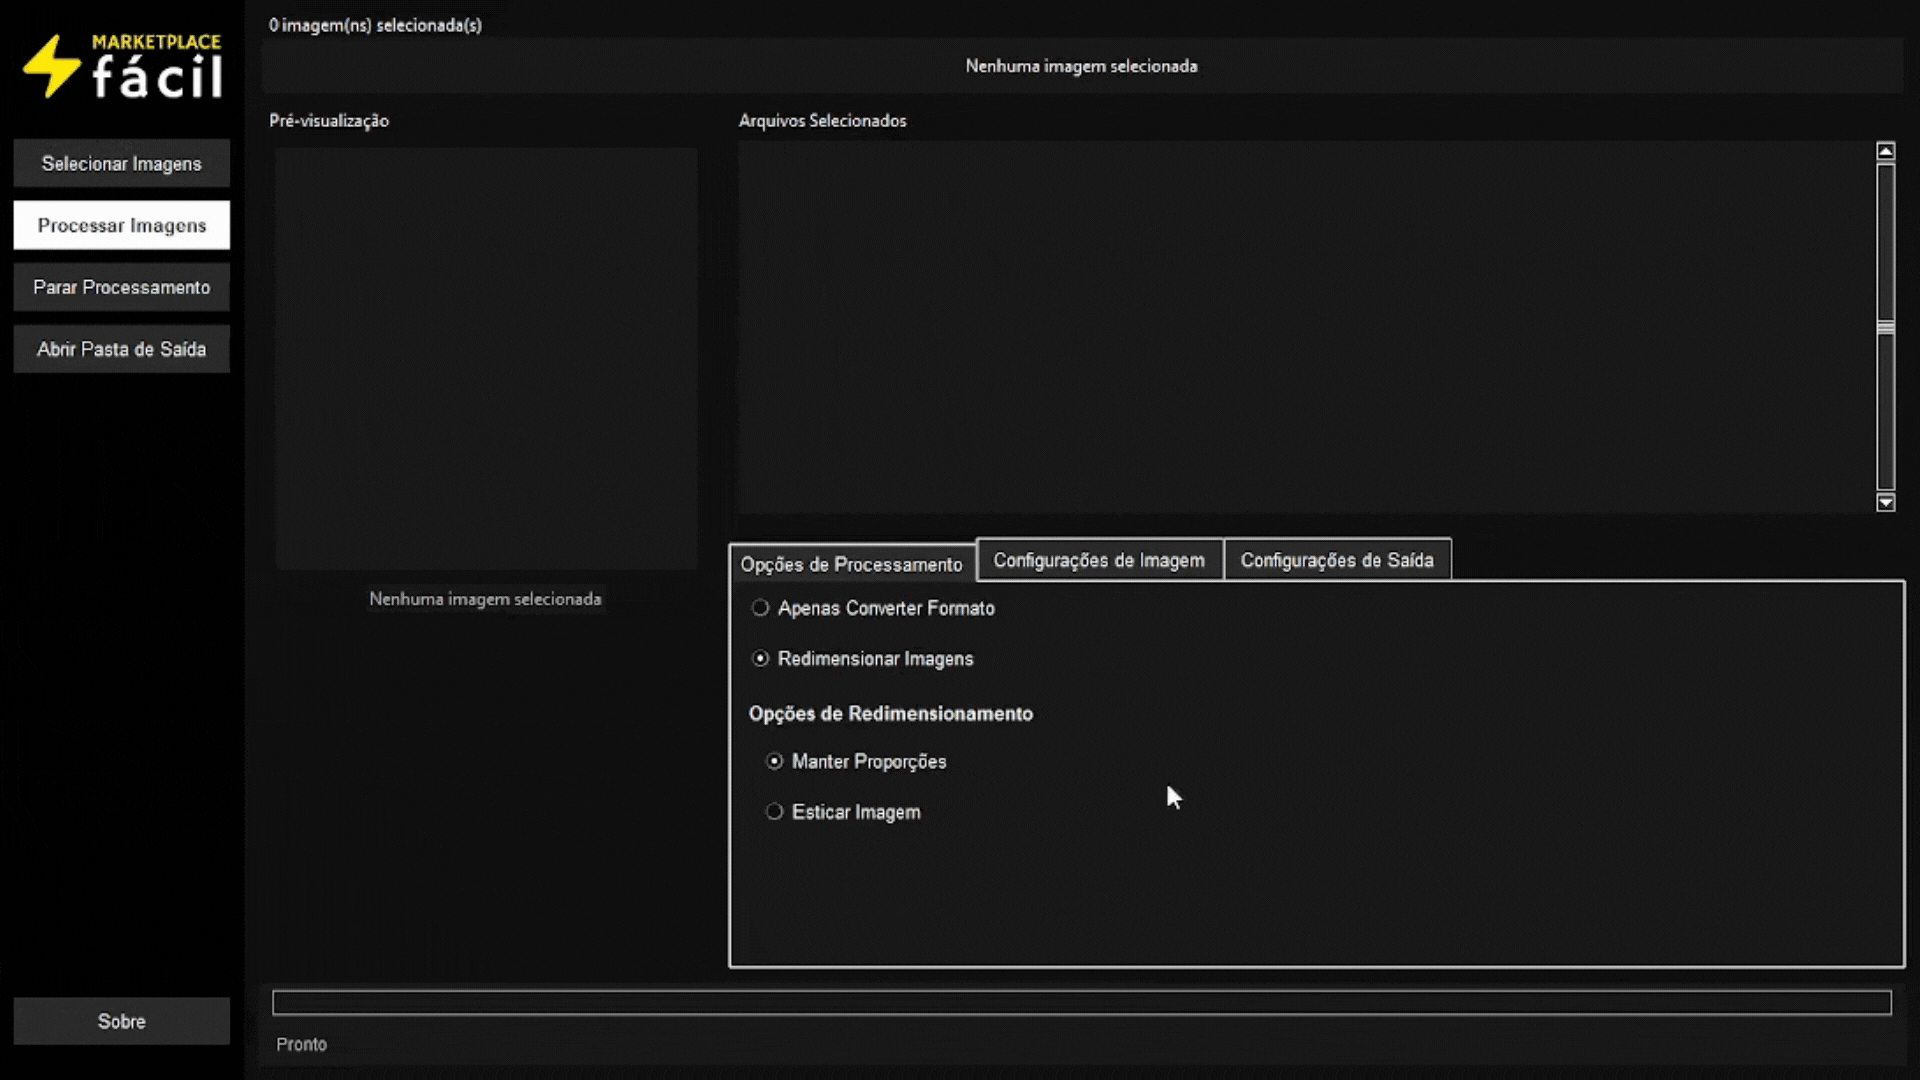Switch to Configurações de Imagem tab
This screenshot has height=1080, width=1920.
click(1099, 560)
